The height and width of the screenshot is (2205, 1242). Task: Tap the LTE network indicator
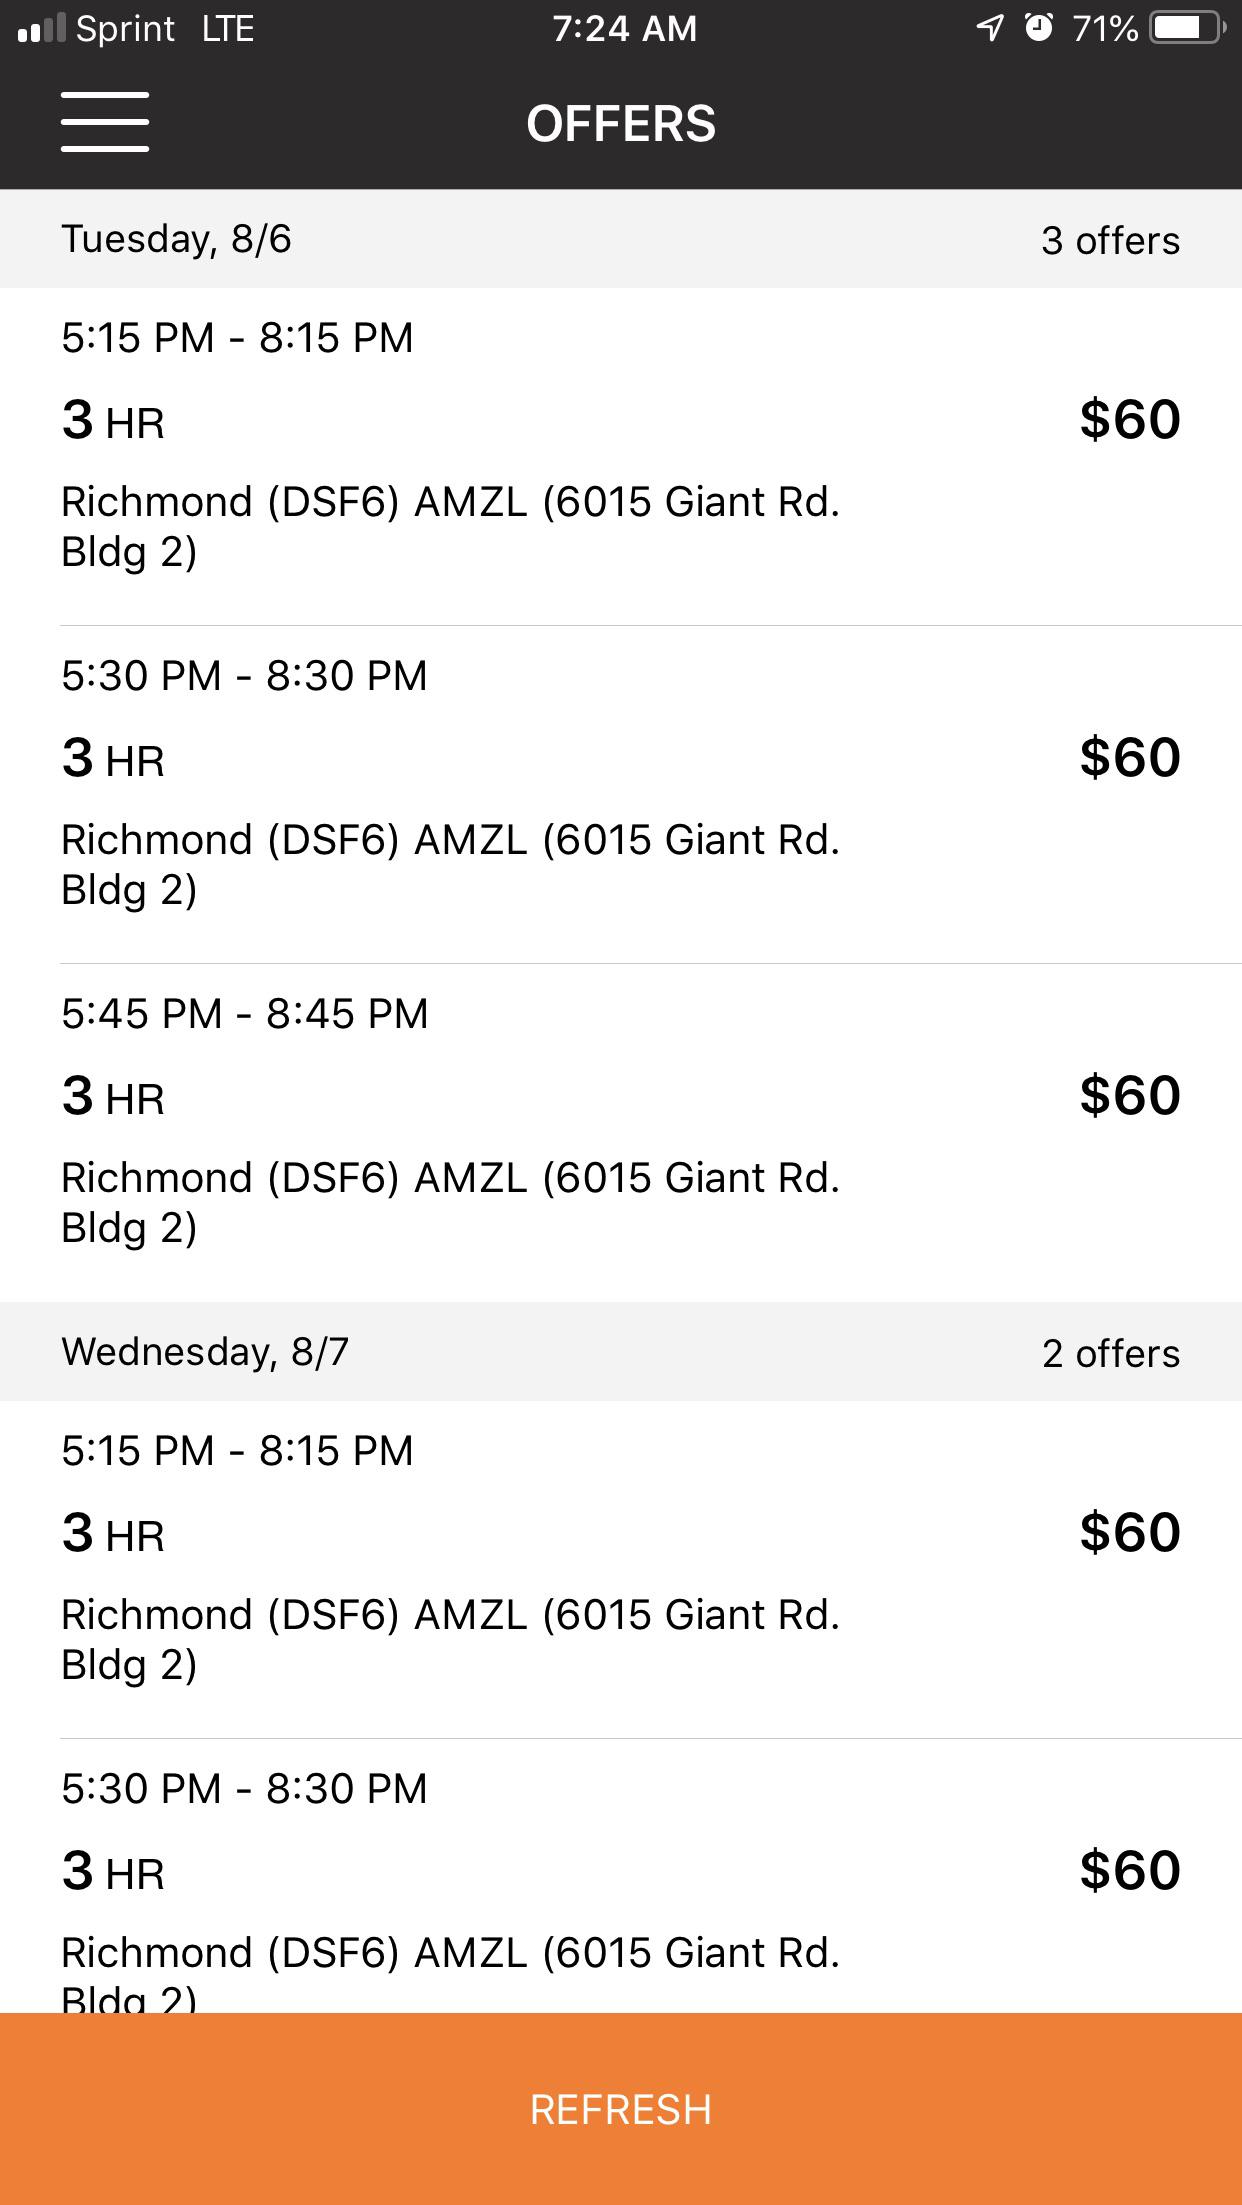point(227,27)
